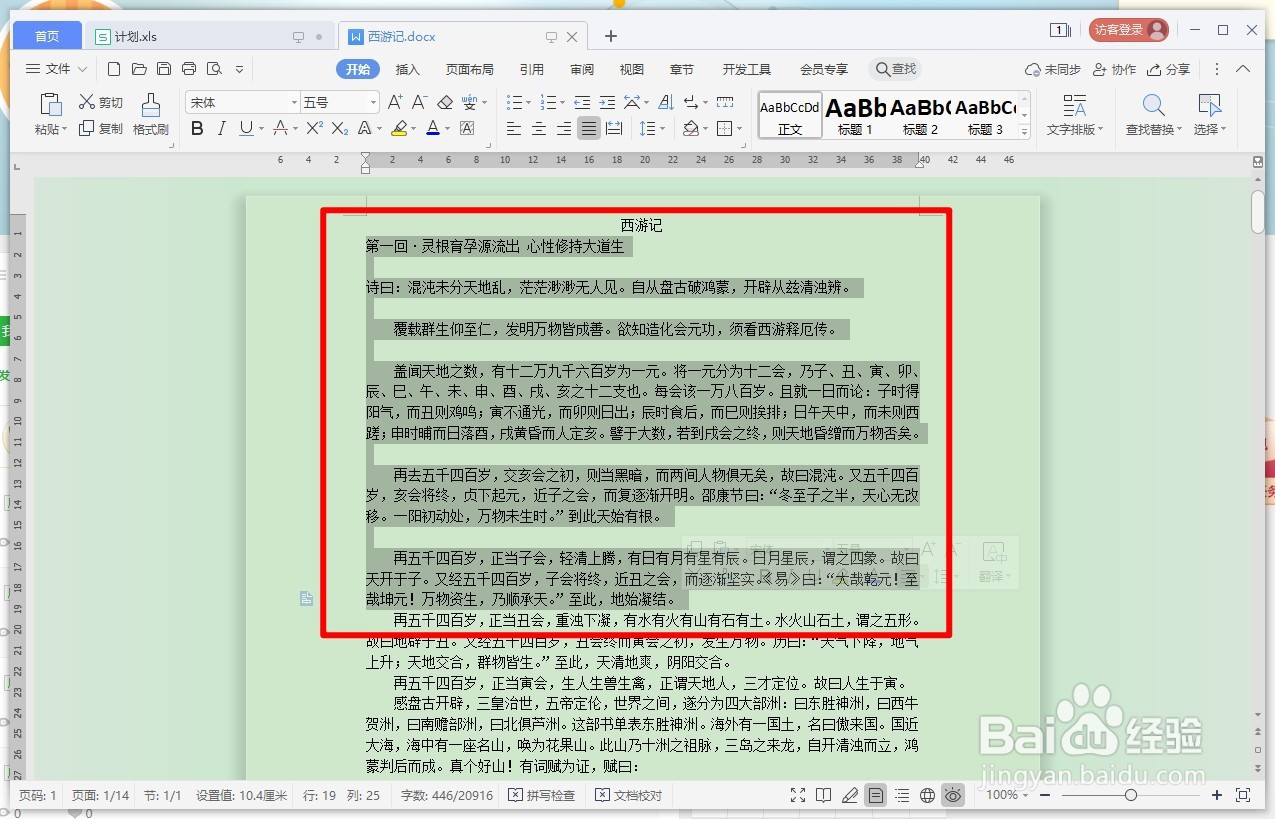Increase font size with A+ icon
1275x819 pixels.
395,102
